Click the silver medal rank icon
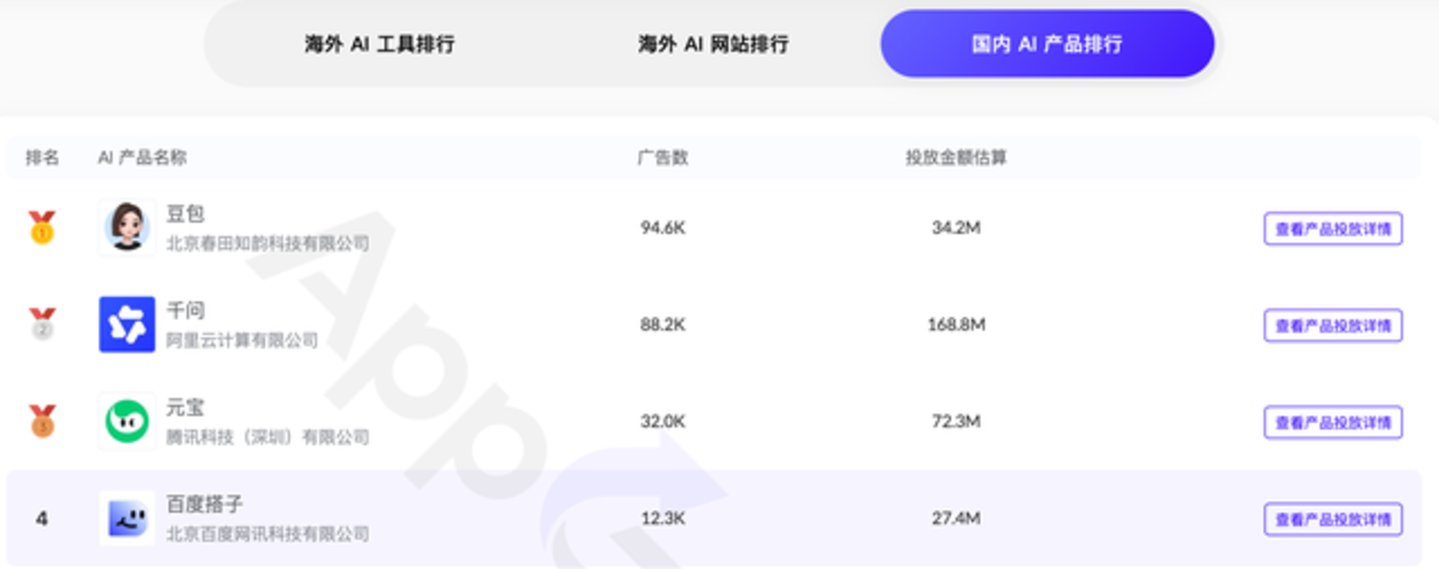 coord(42,325)
